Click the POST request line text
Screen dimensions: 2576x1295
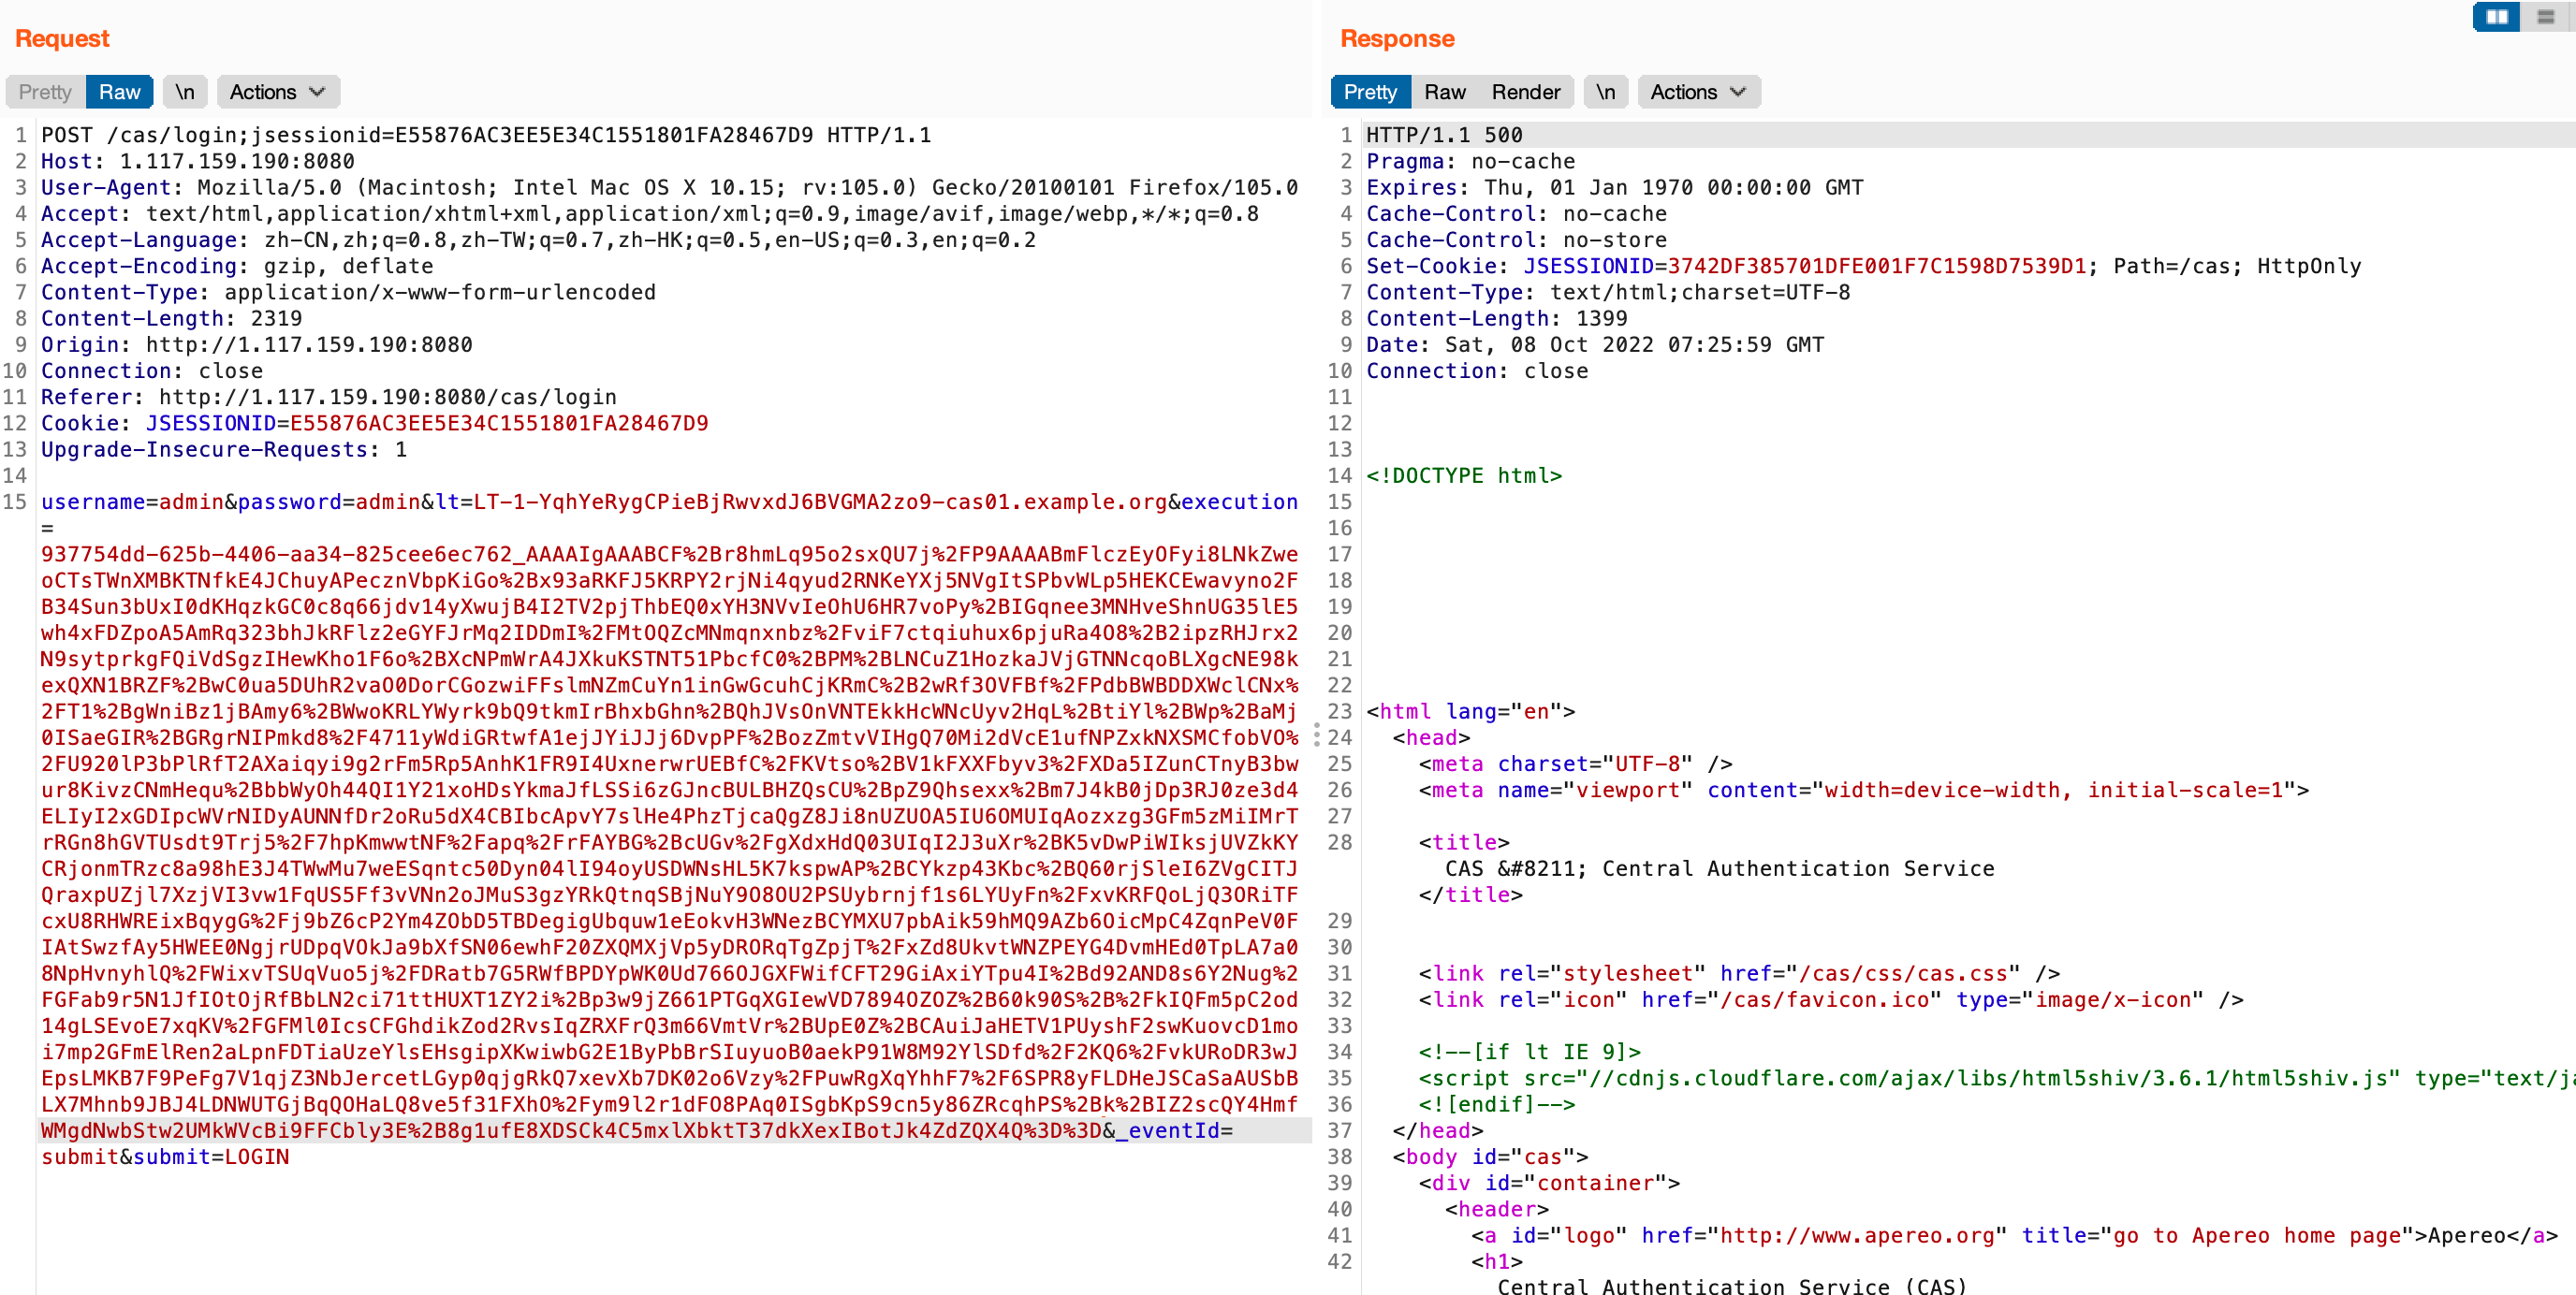pyautogui.click(x=485, y=135)
